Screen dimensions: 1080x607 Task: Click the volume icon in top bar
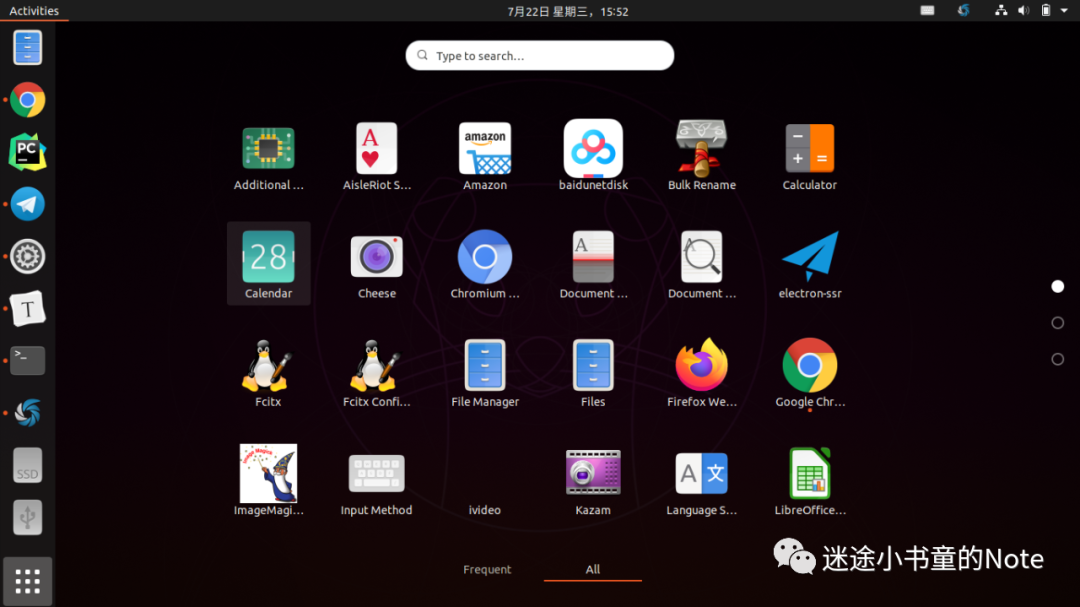[1024, 10]
